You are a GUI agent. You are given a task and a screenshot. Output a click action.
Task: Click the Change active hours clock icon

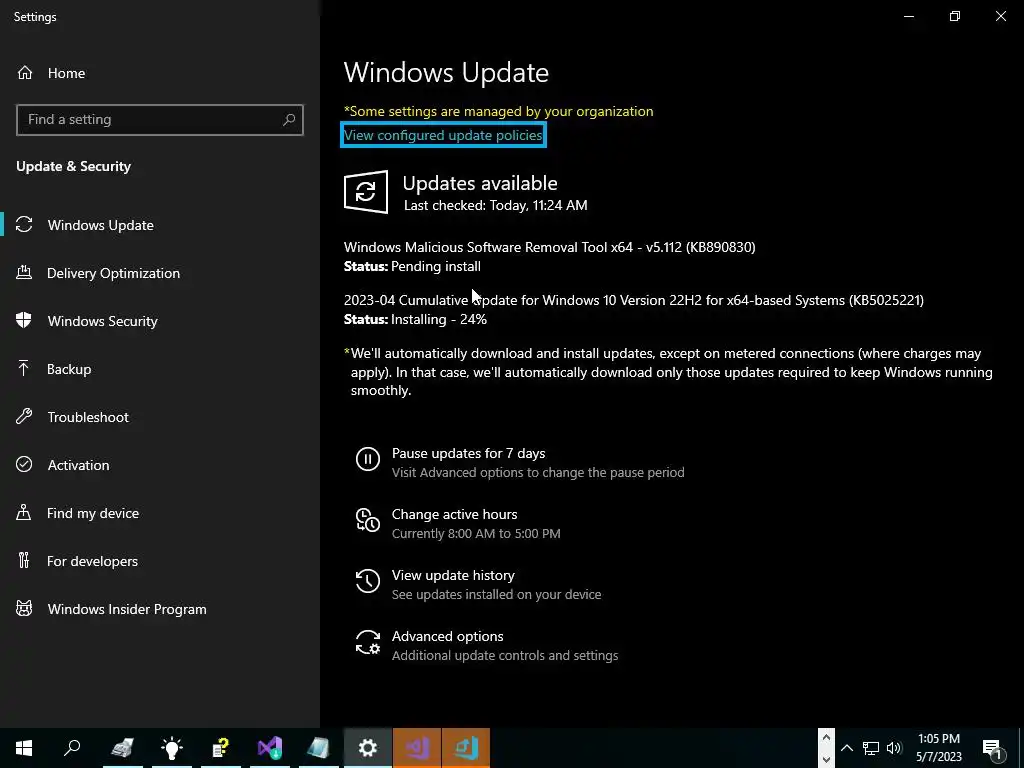(368, 520)
